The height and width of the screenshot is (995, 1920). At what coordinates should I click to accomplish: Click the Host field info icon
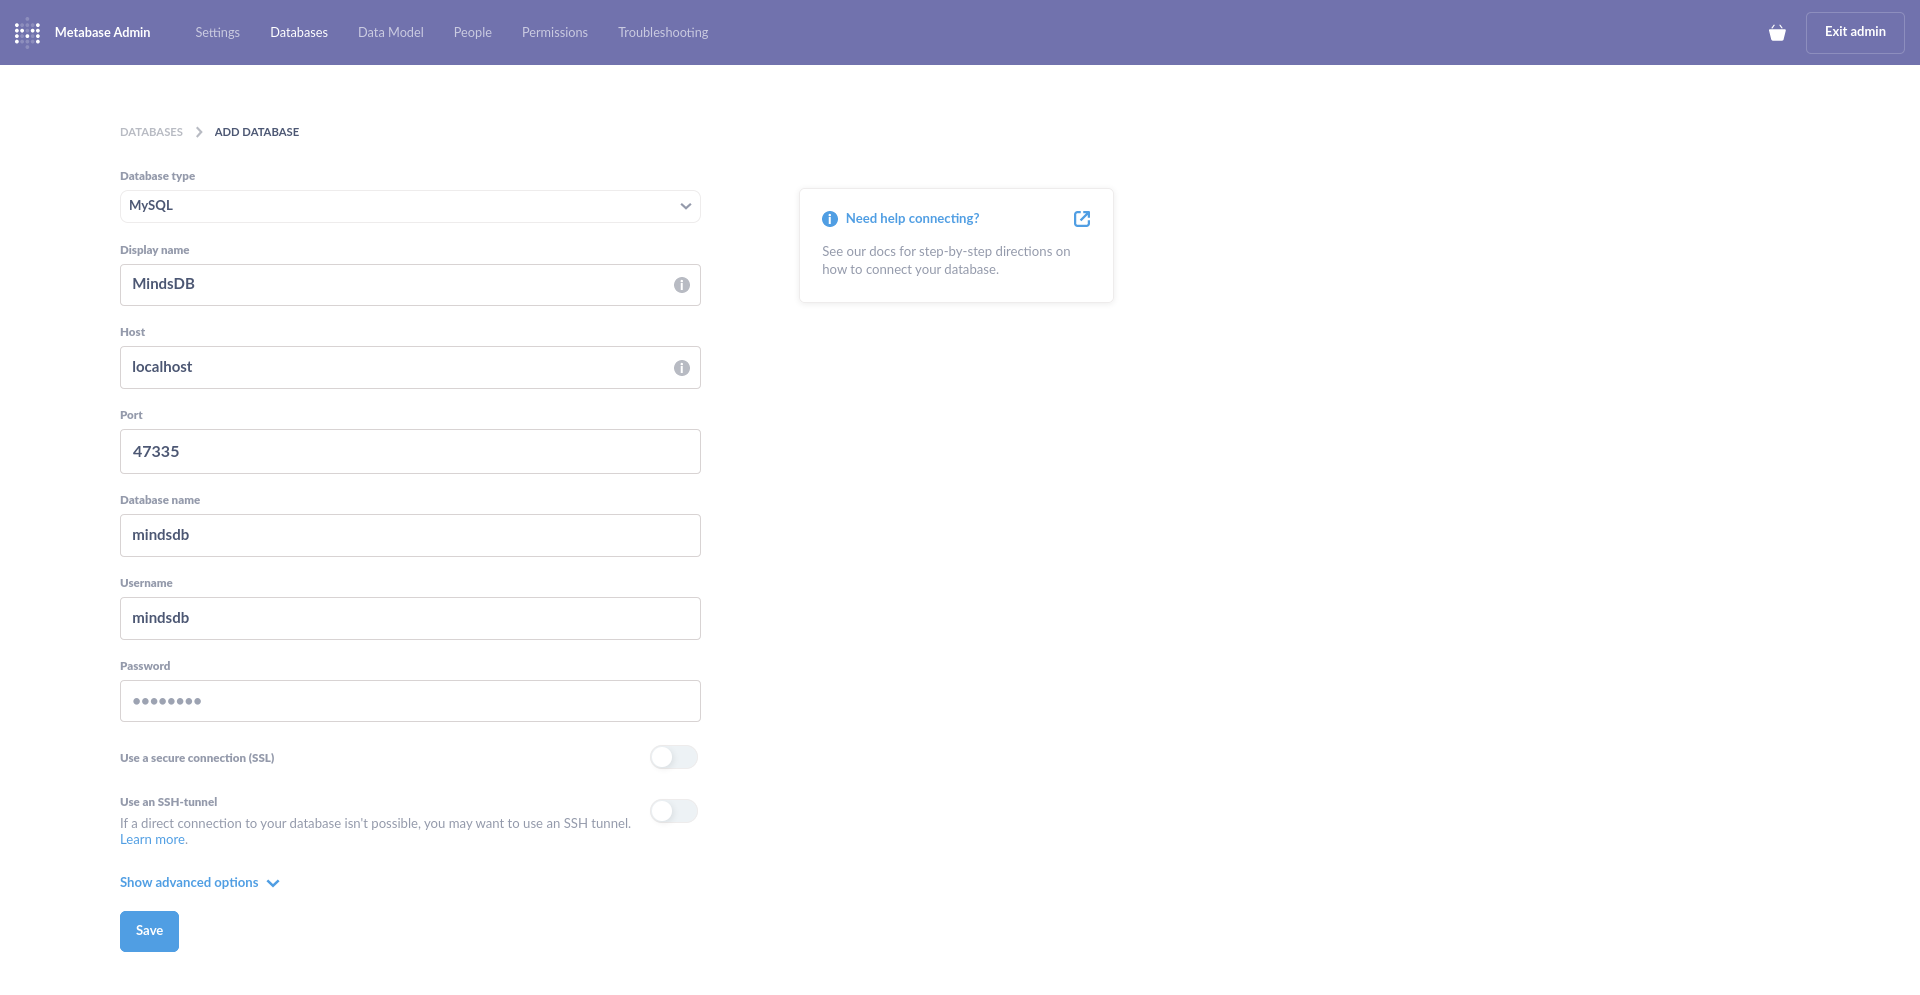pos(682,368)
